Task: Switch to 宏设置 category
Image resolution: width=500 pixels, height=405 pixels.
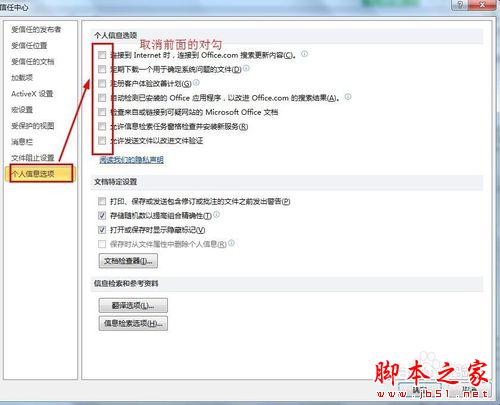Action: click(22, 110)
